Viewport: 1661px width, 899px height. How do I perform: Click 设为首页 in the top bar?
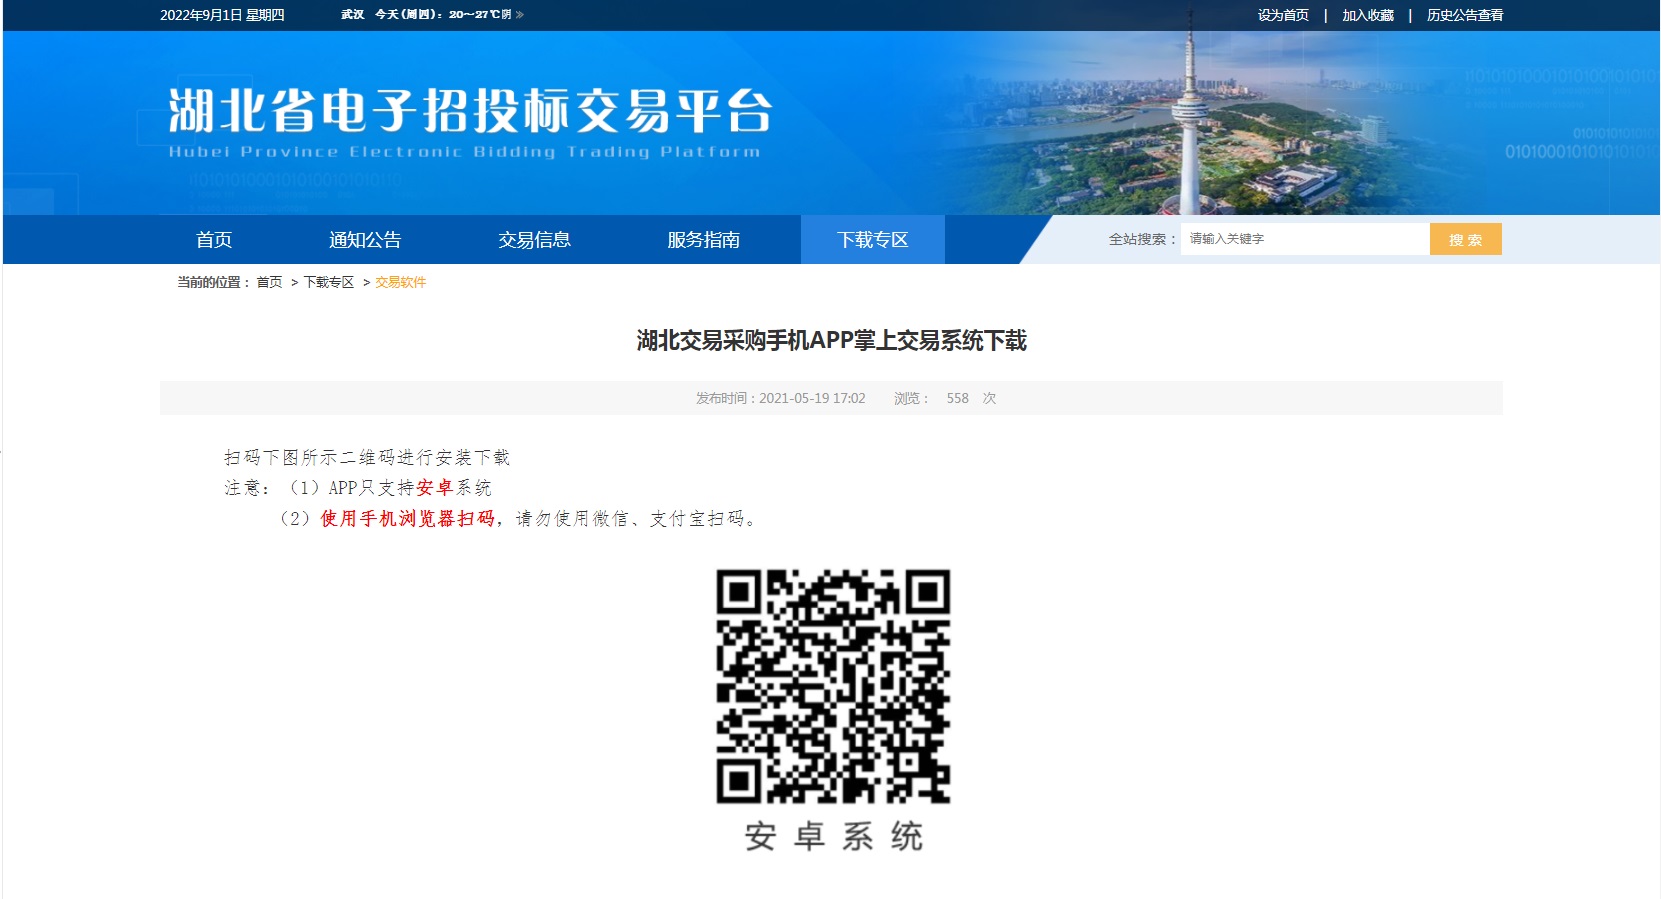point(1283,15)
